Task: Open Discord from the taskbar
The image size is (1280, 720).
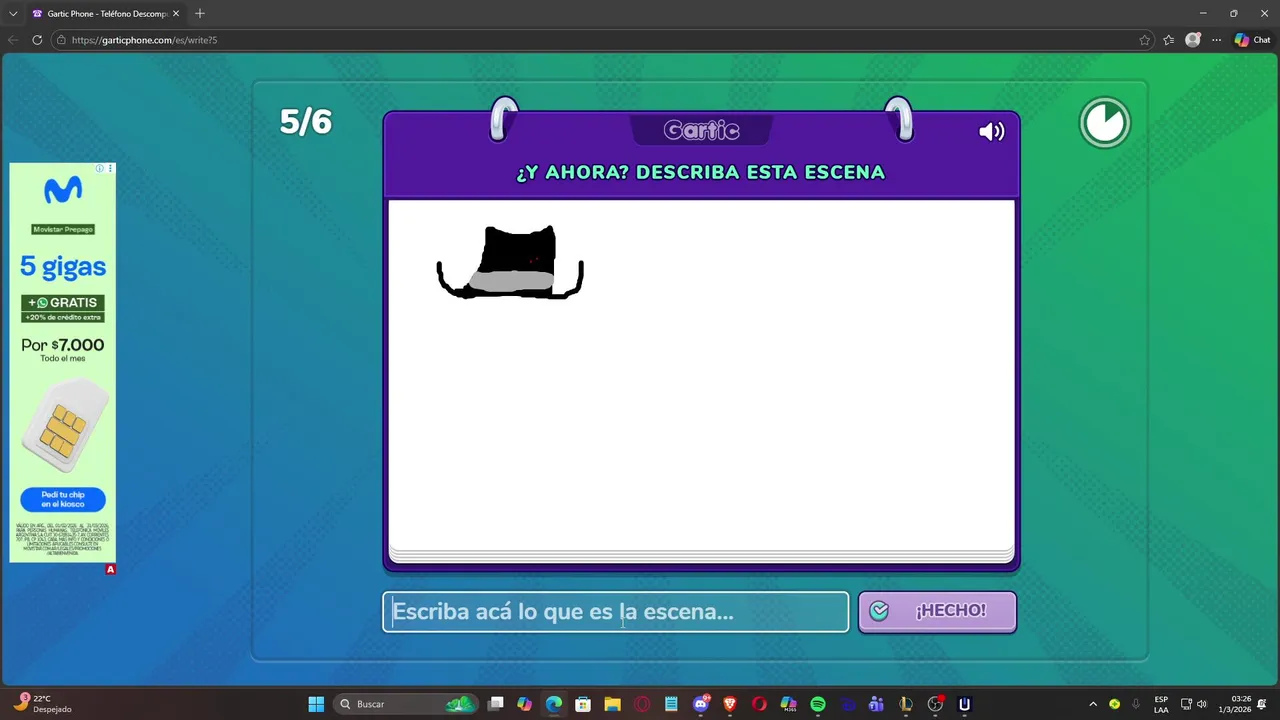Action: pos(701,704)
